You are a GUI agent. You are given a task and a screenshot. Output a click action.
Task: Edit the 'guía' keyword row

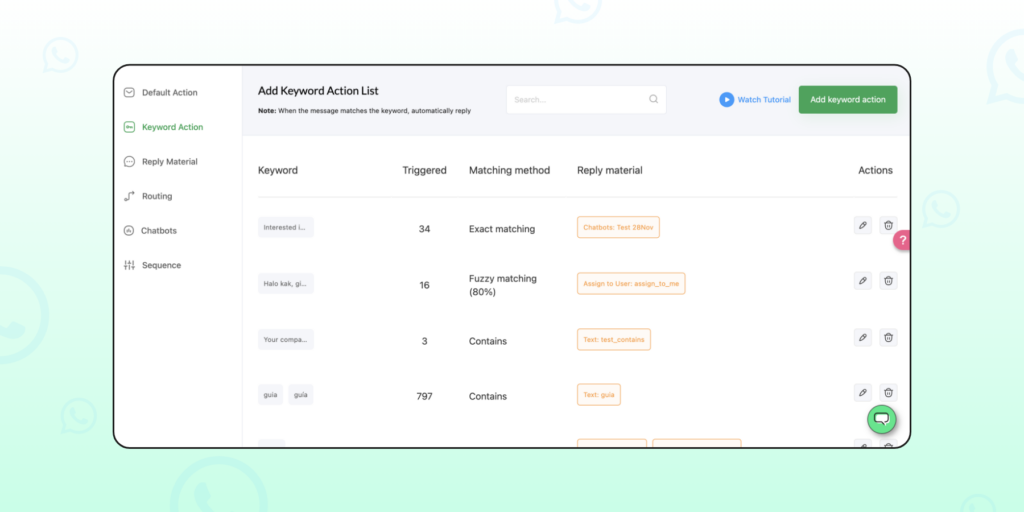pos(863,392)
